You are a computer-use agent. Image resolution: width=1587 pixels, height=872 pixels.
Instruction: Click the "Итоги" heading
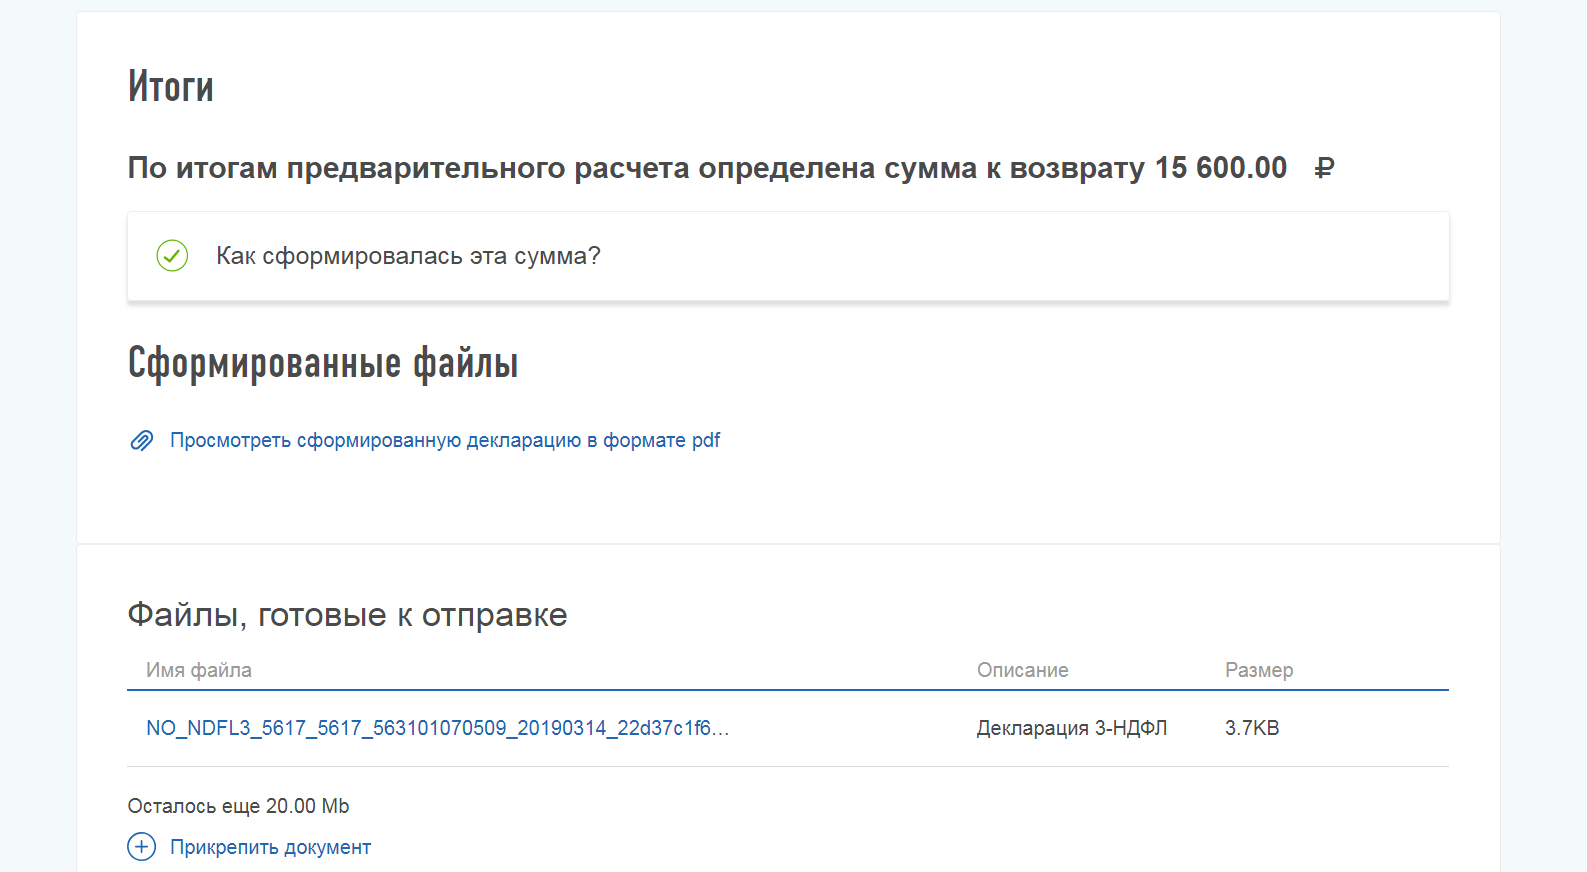[170, 87]
